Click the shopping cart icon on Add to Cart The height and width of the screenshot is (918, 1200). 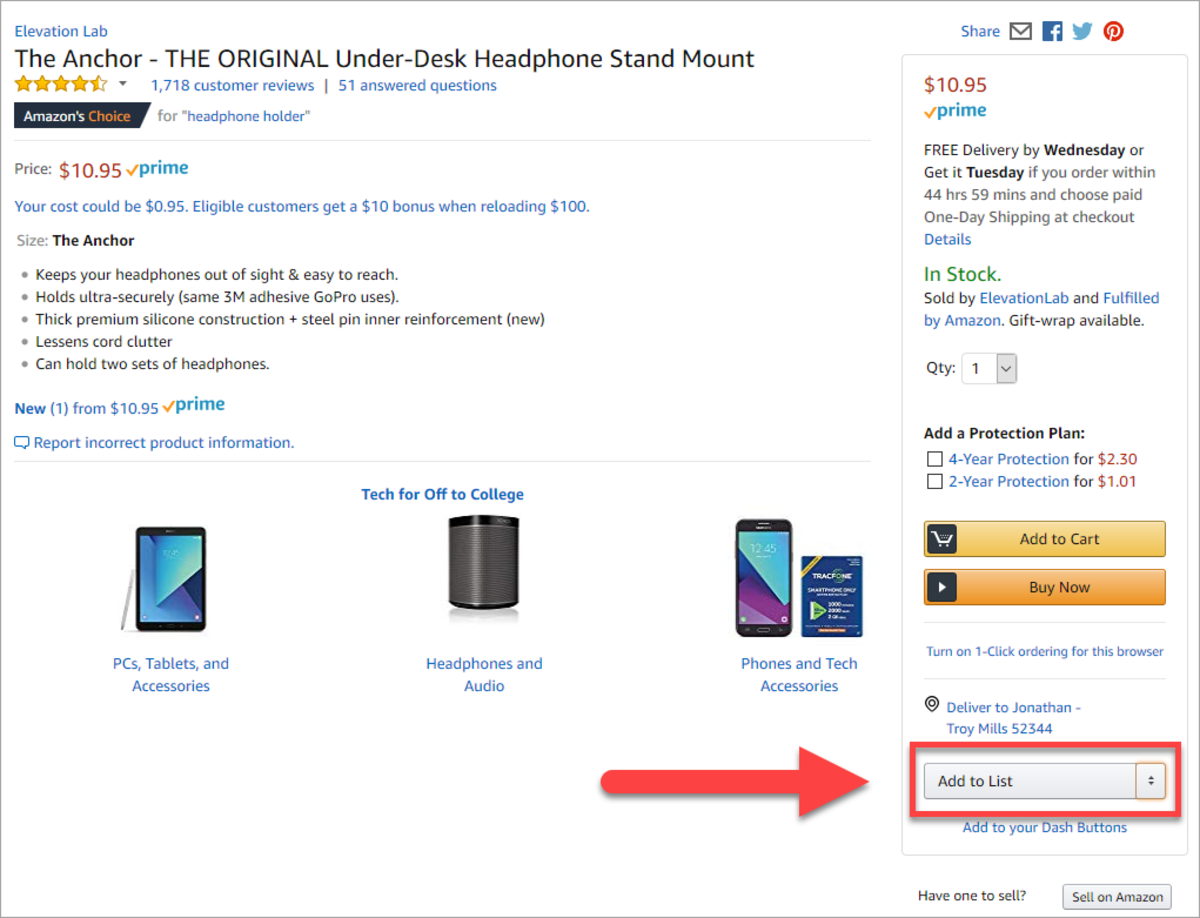tap(942, 539)
